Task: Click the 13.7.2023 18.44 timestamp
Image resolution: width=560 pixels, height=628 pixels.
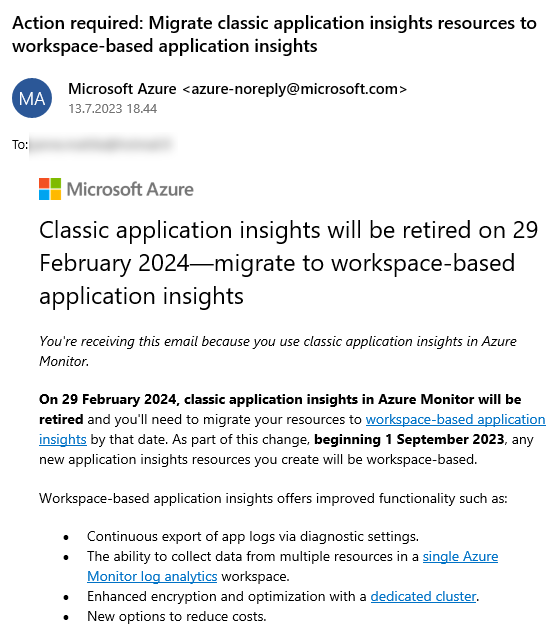Action: 113,109
